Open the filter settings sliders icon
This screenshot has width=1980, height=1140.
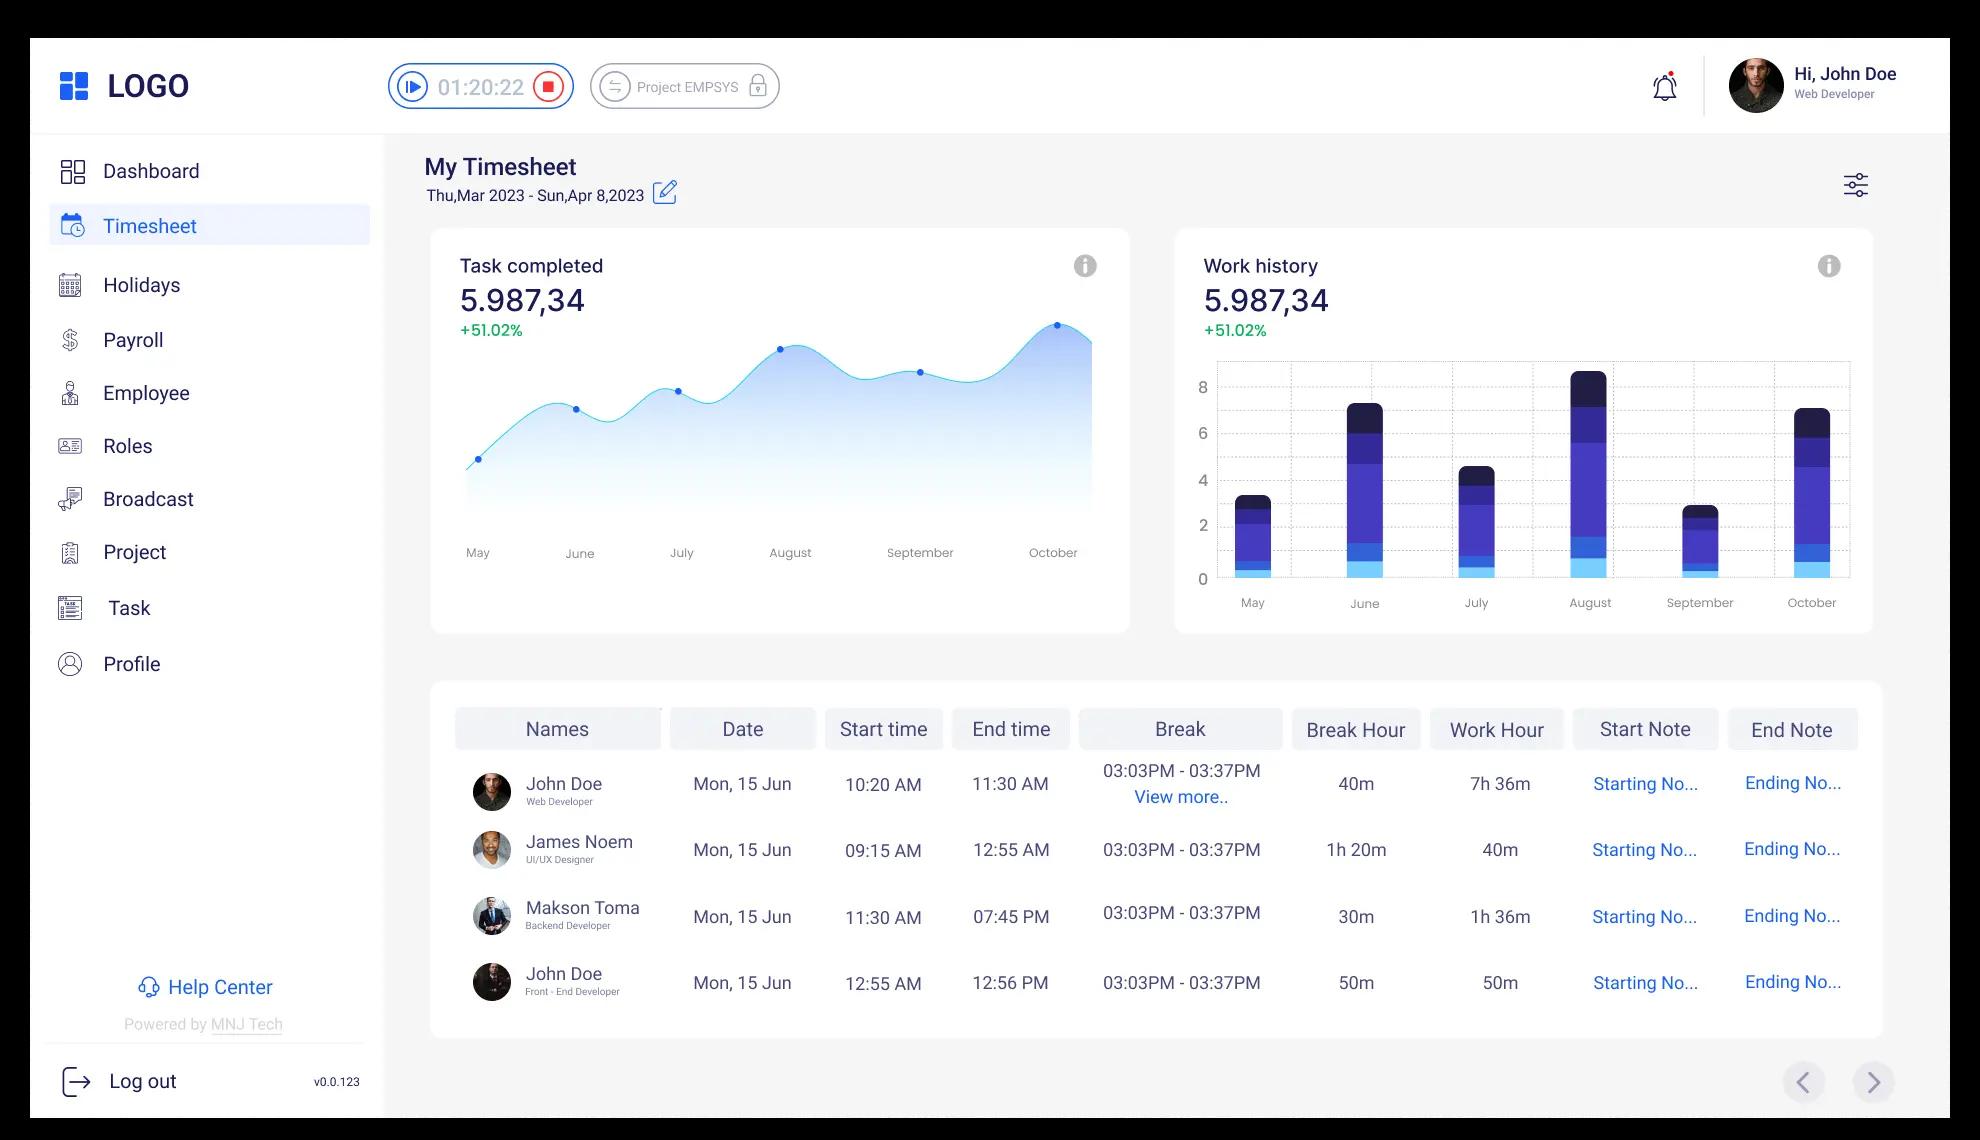(x=1856, y=185)
